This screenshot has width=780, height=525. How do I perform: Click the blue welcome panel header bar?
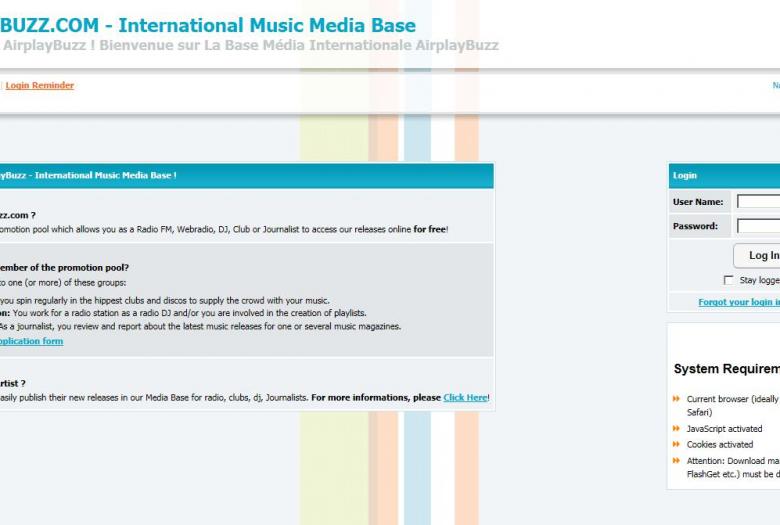(x=245, y=176)
